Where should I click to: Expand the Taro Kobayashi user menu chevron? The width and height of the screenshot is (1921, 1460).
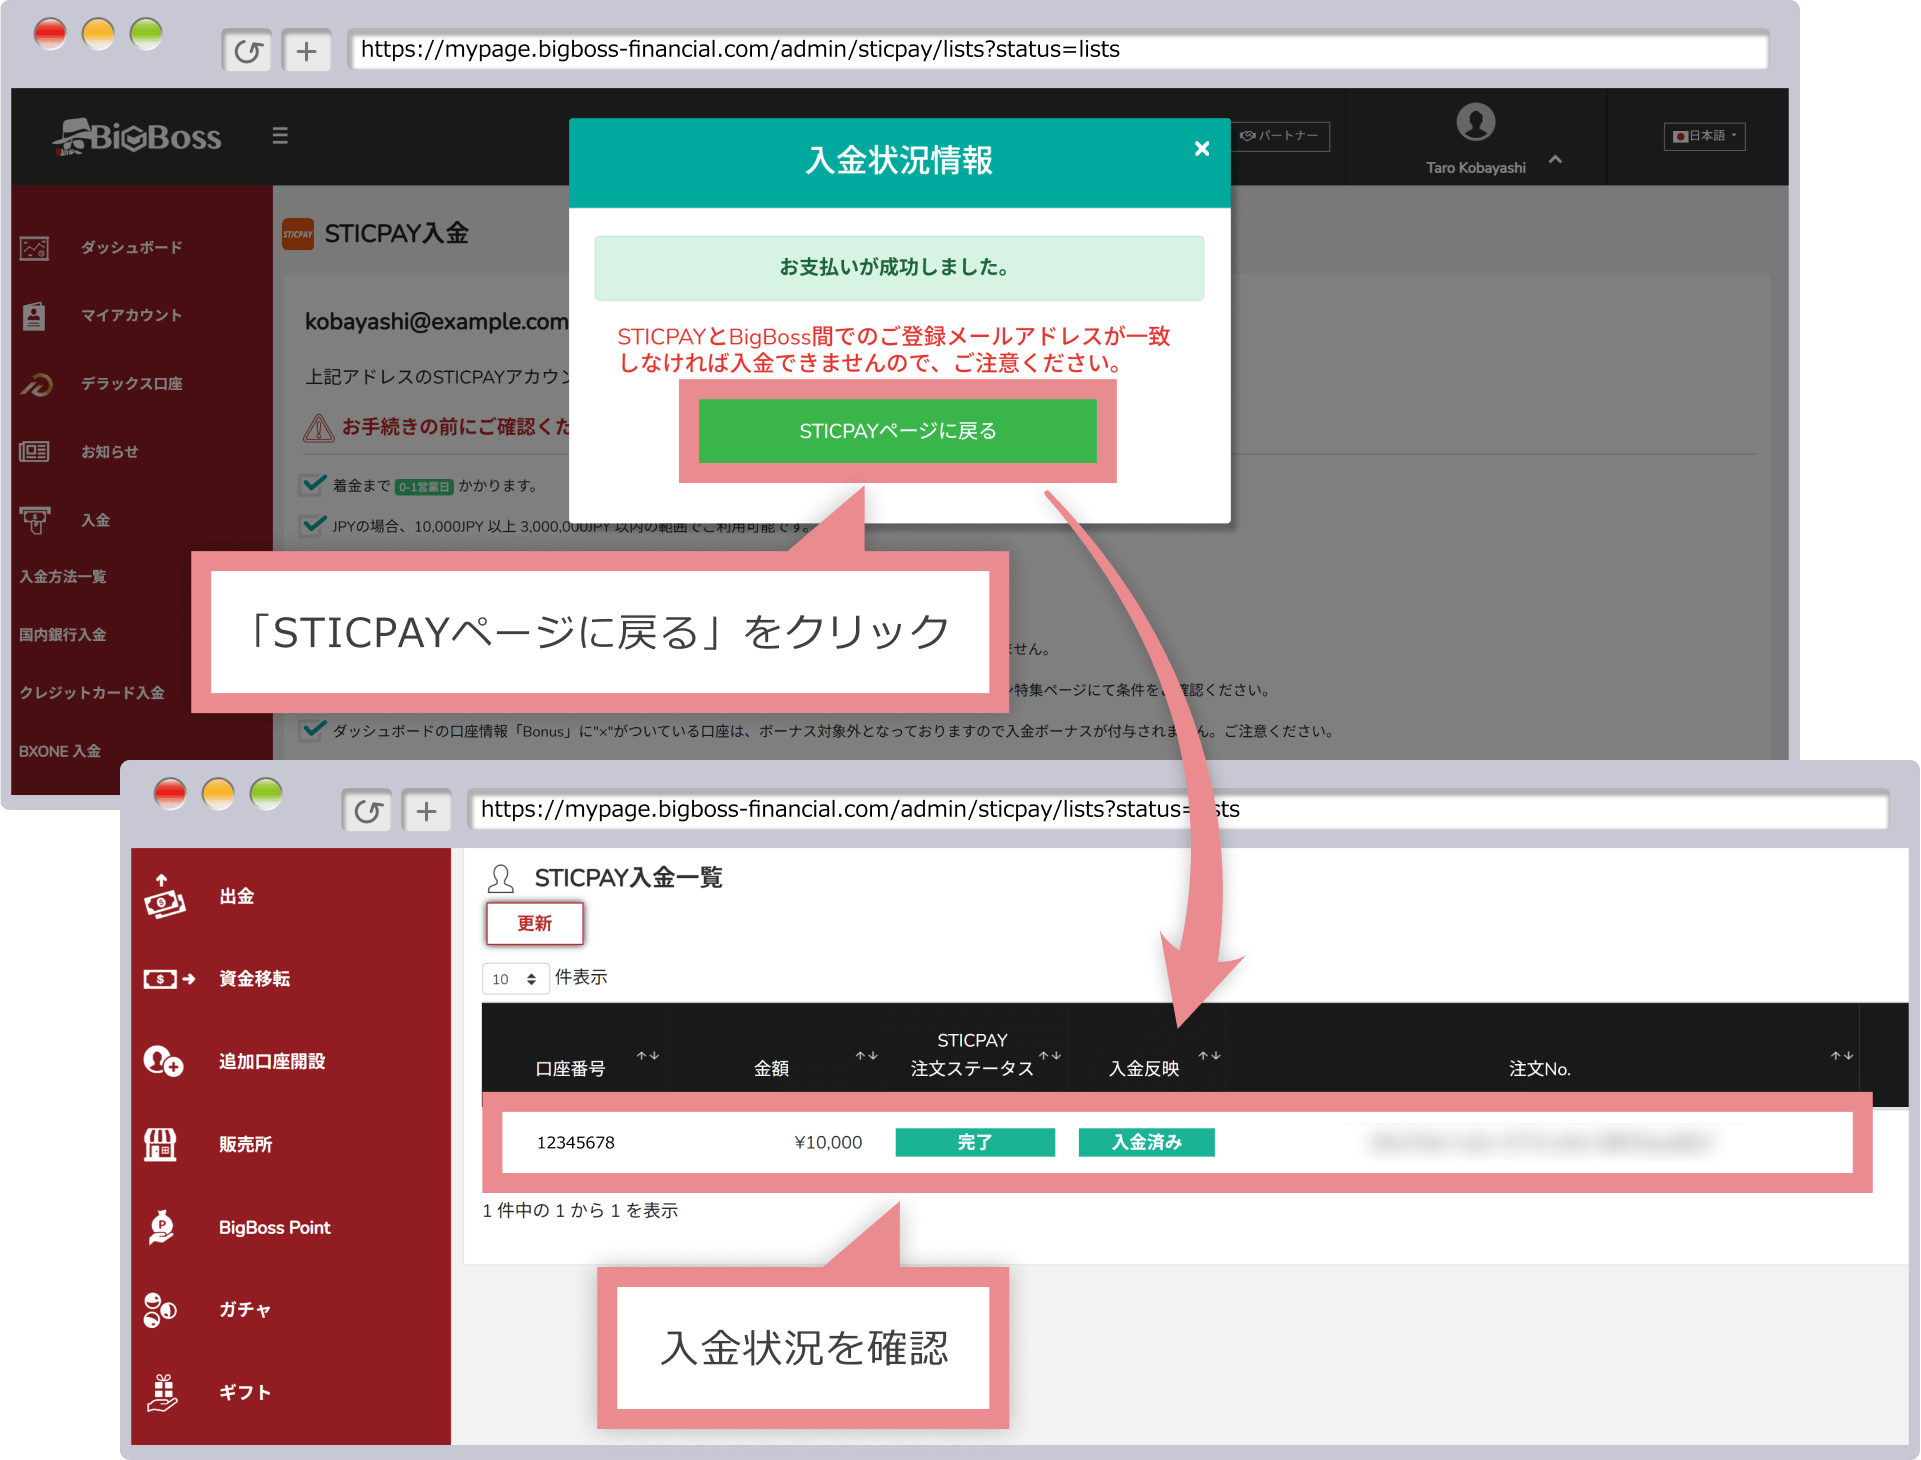[x=1555, y=160]
